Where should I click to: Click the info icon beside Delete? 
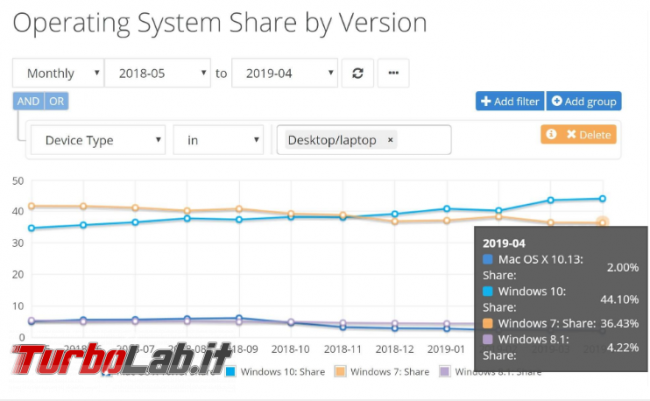click(551, 134)
